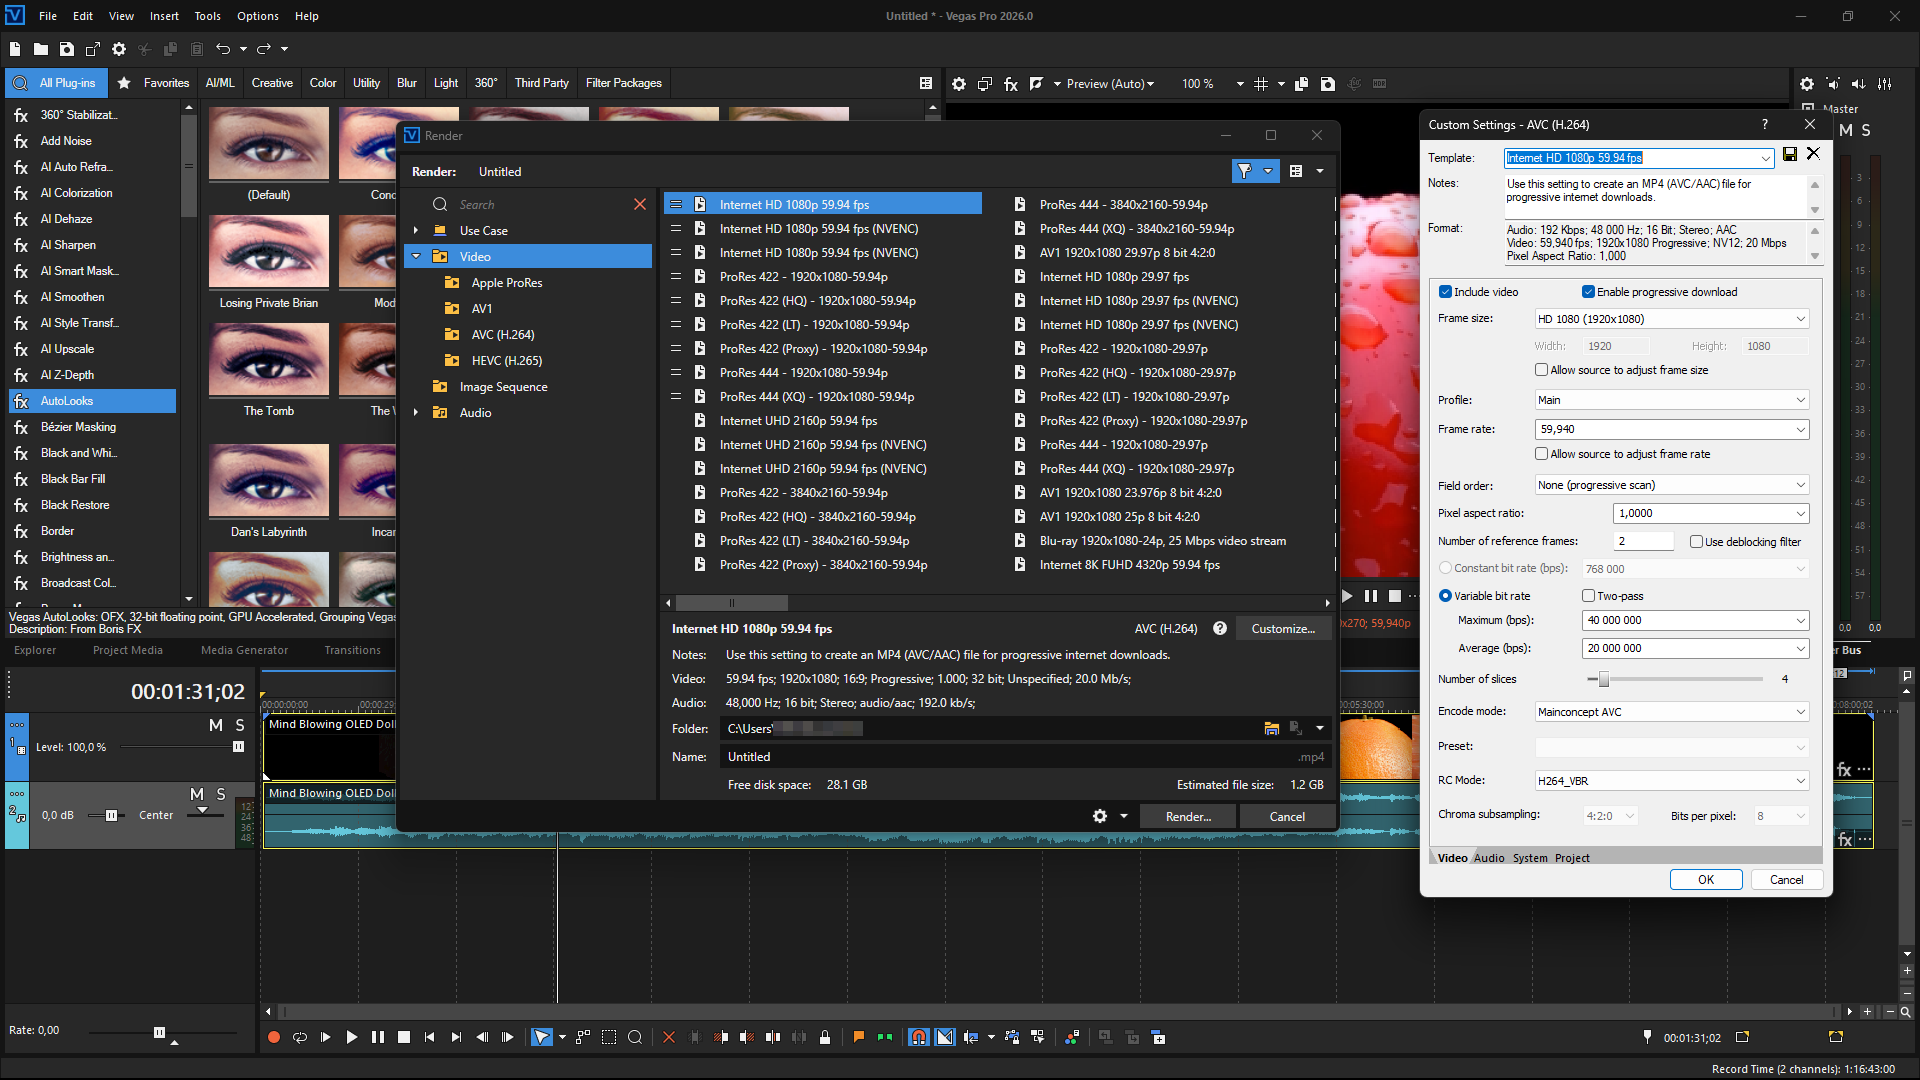Click the help question mark beside AVC (H.264)
The width and height of the screenshot is (1920, 1080).
pyautogui.click(x=1220, y=629)
